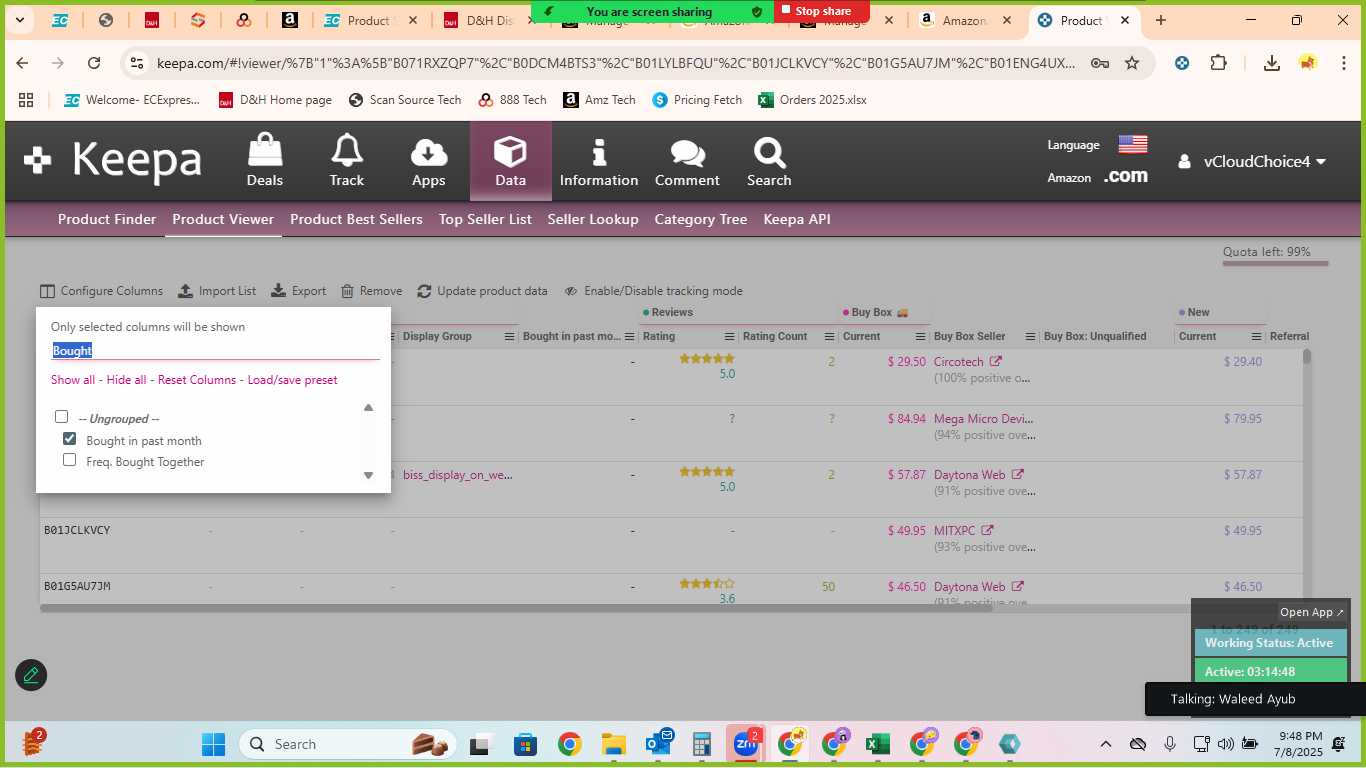Open the Track bell section
This screenshot has width=1366, height=768.
tap(347, 161)
